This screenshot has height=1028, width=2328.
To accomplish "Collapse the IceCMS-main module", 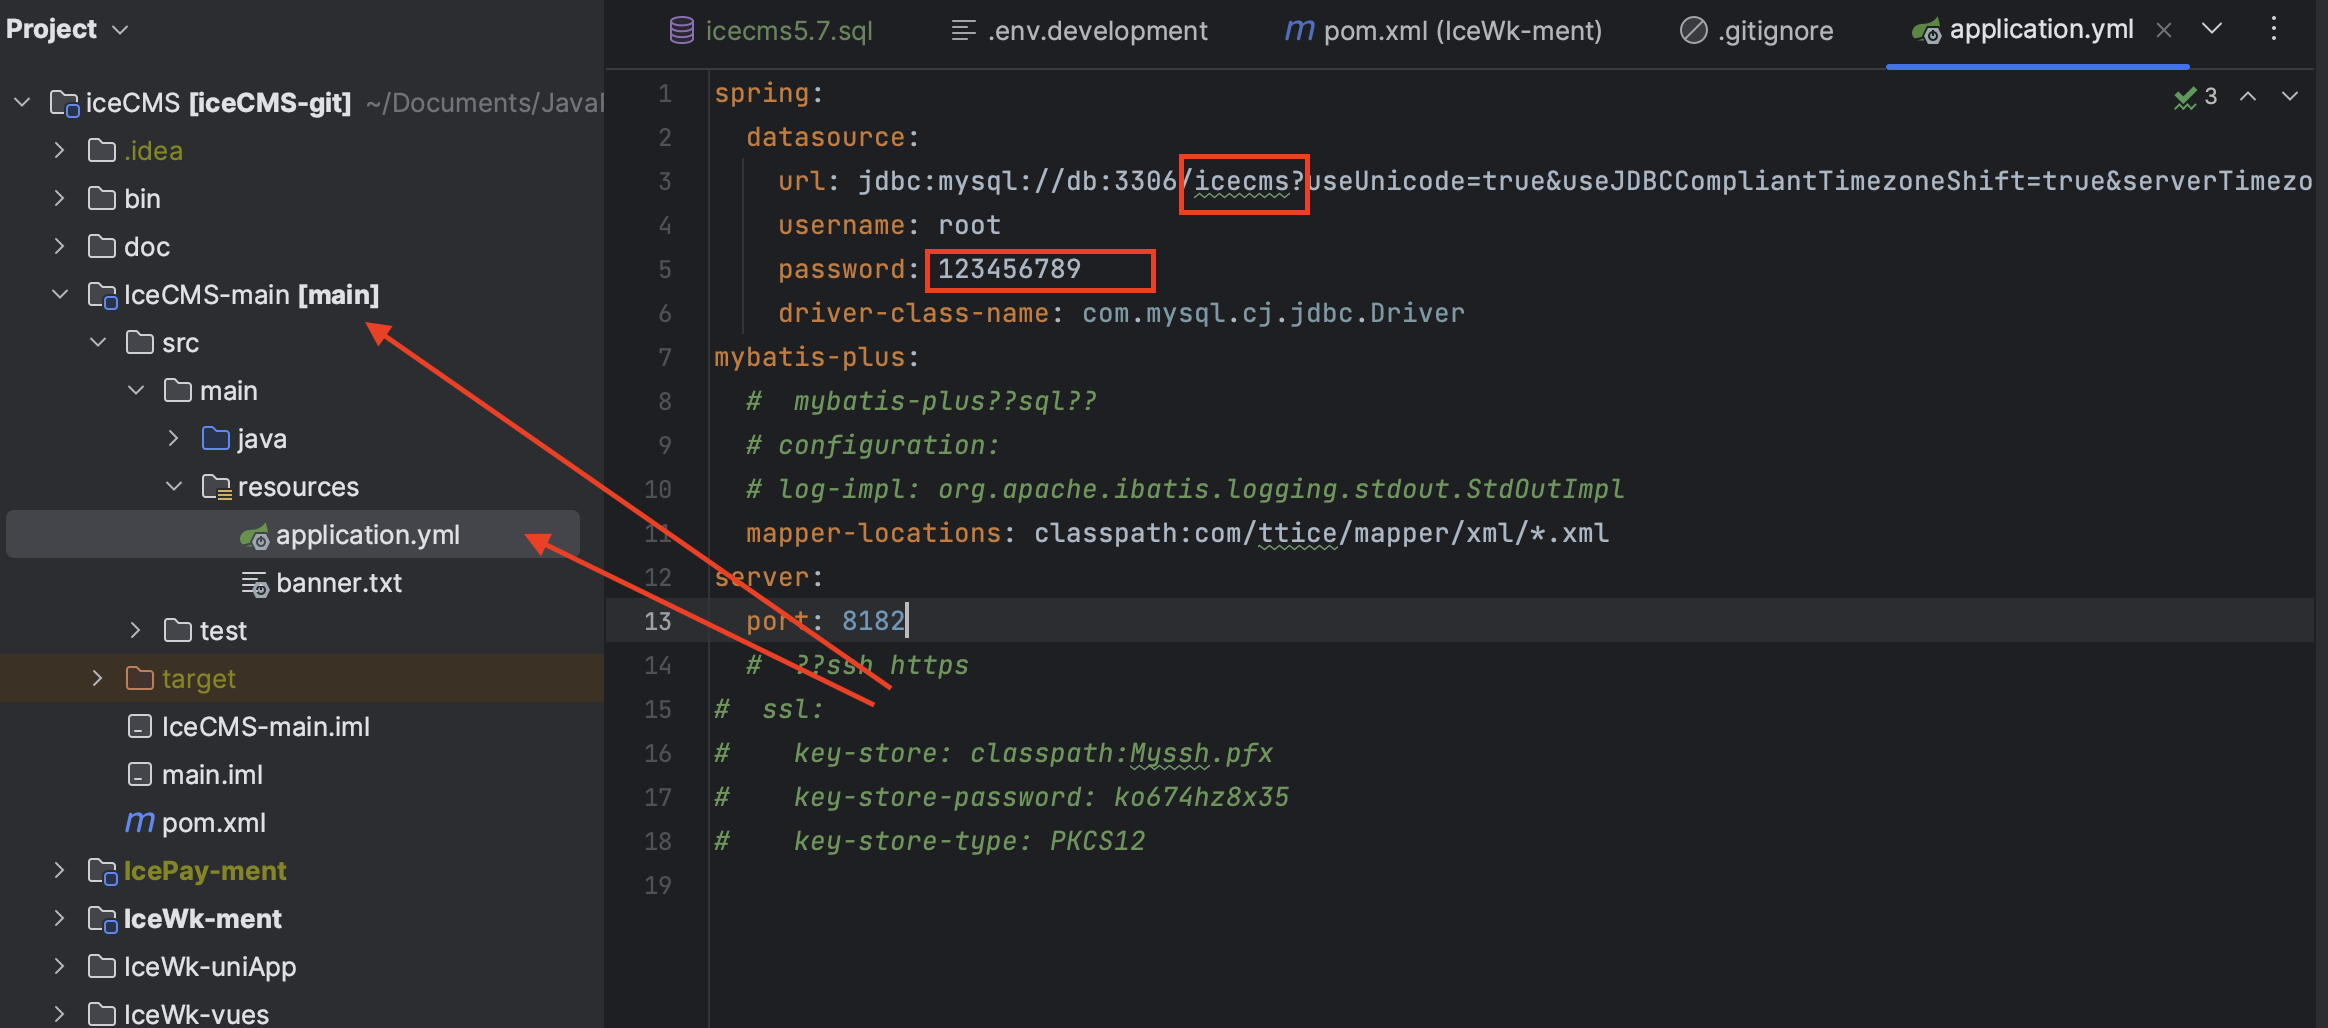I will [60, 294].
